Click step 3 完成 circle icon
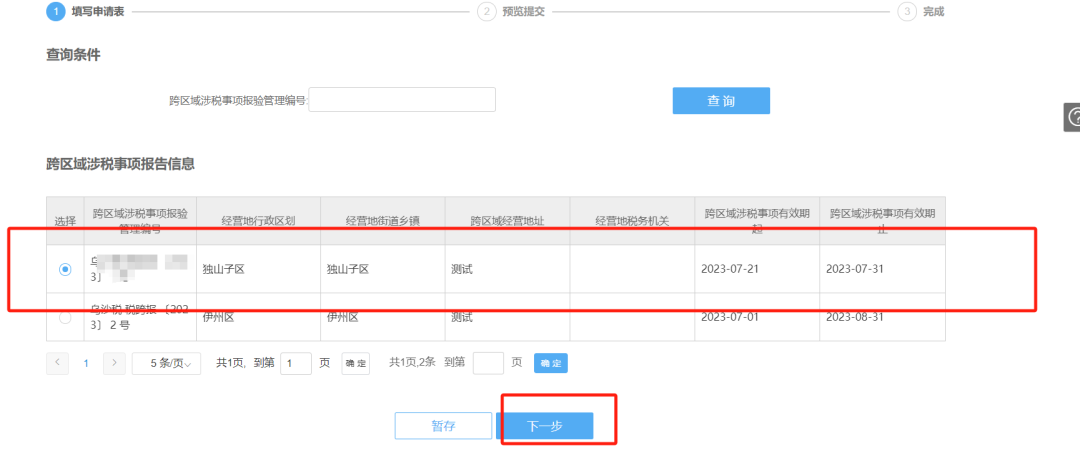The image size is (1080, 453). click(907, 12)
